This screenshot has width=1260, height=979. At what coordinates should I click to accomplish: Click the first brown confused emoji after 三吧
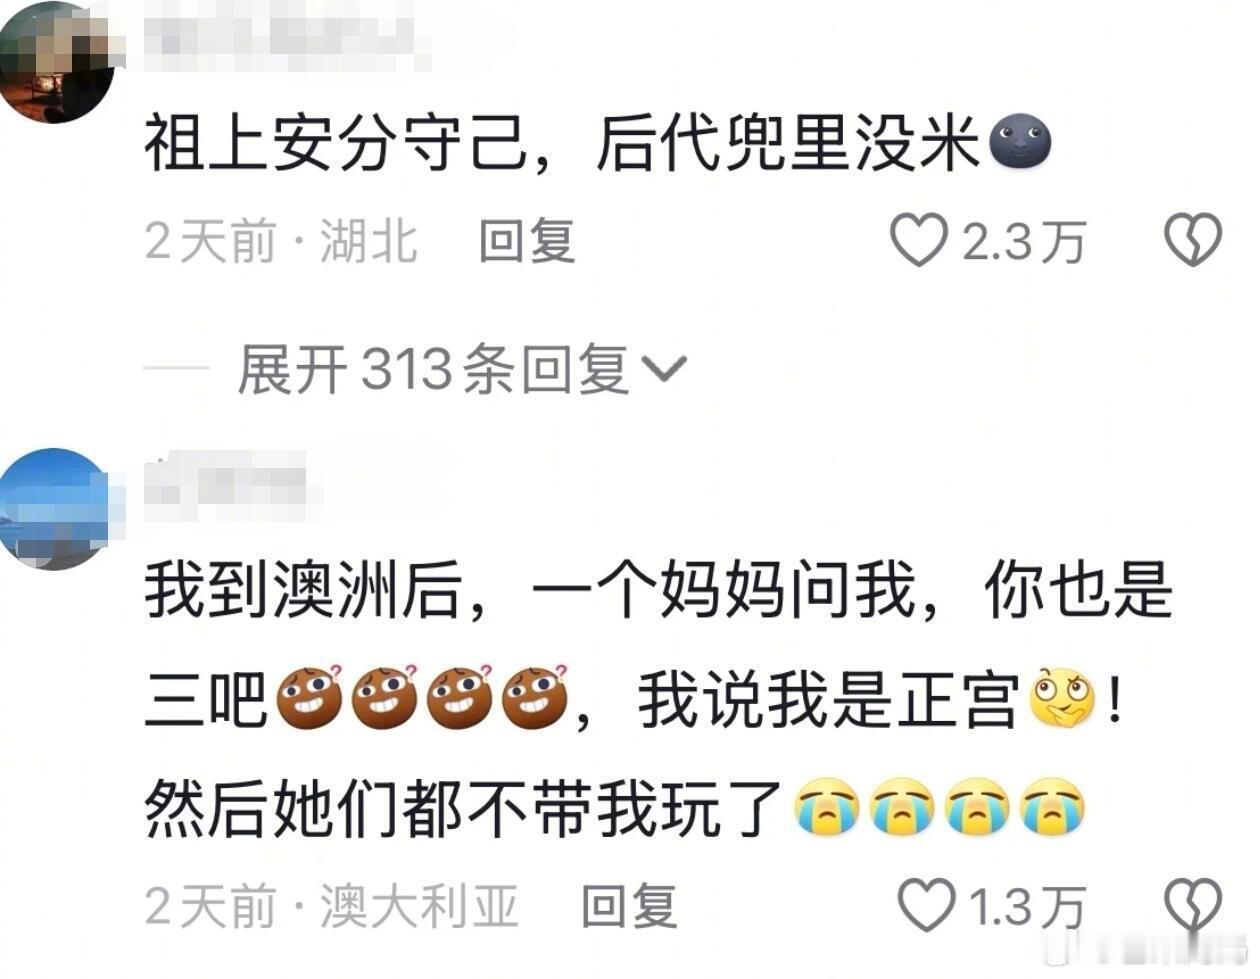coord(309,697)
